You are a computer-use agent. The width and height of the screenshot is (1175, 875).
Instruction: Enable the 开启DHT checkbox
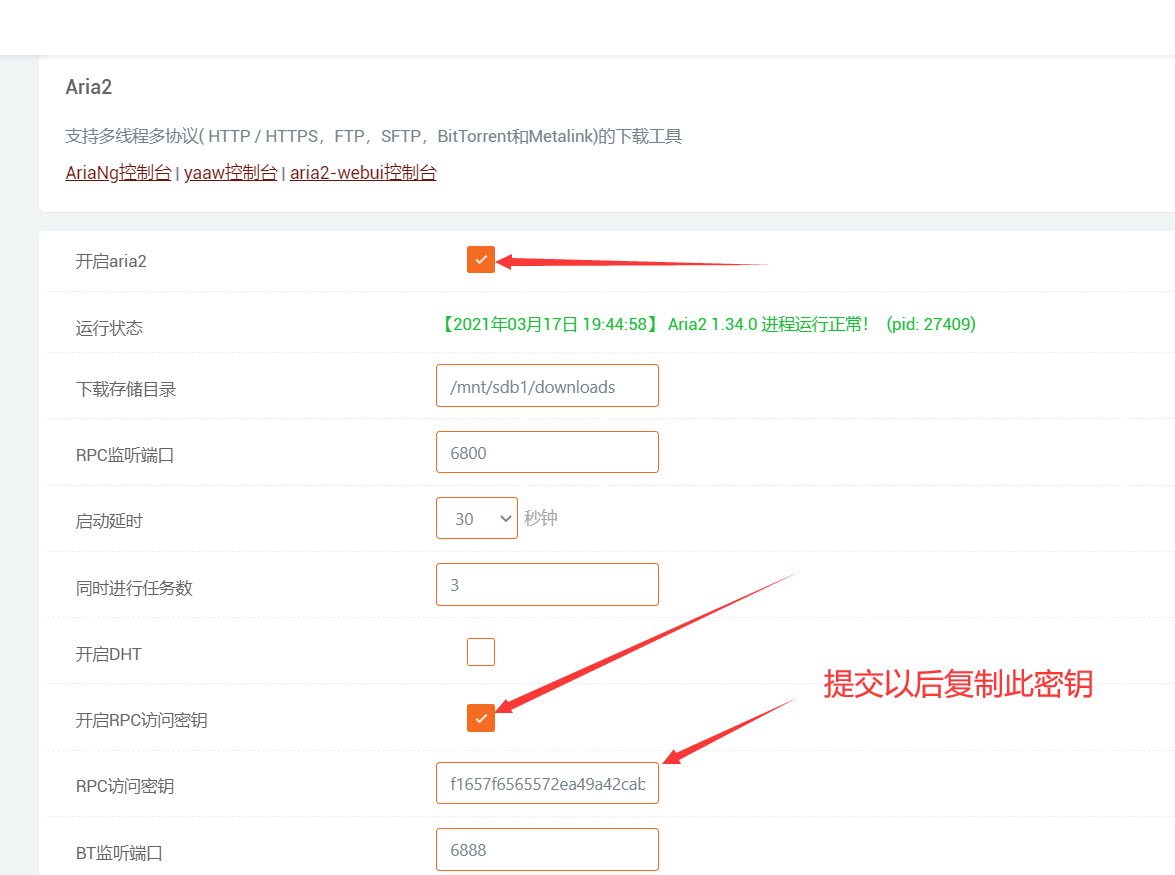point(480,652)
